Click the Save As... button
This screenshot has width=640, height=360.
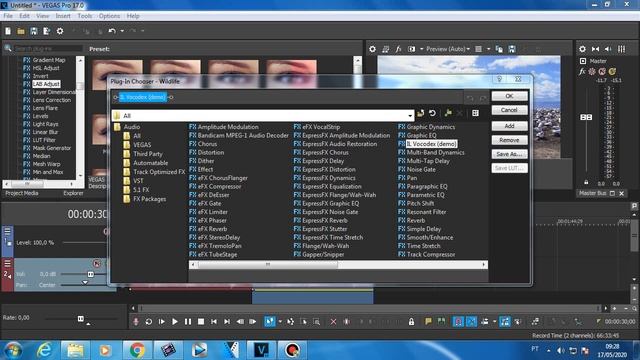(509, 154)
